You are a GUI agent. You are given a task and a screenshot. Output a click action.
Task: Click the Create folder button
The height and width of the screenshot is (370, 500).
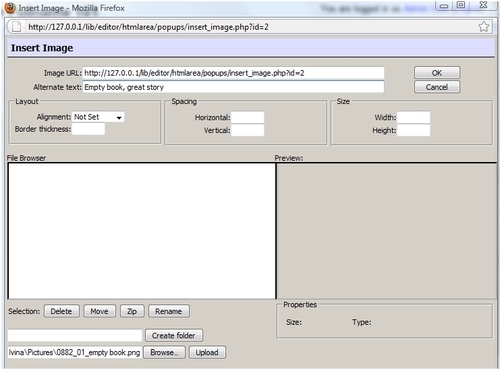click(x=174, y=335)
